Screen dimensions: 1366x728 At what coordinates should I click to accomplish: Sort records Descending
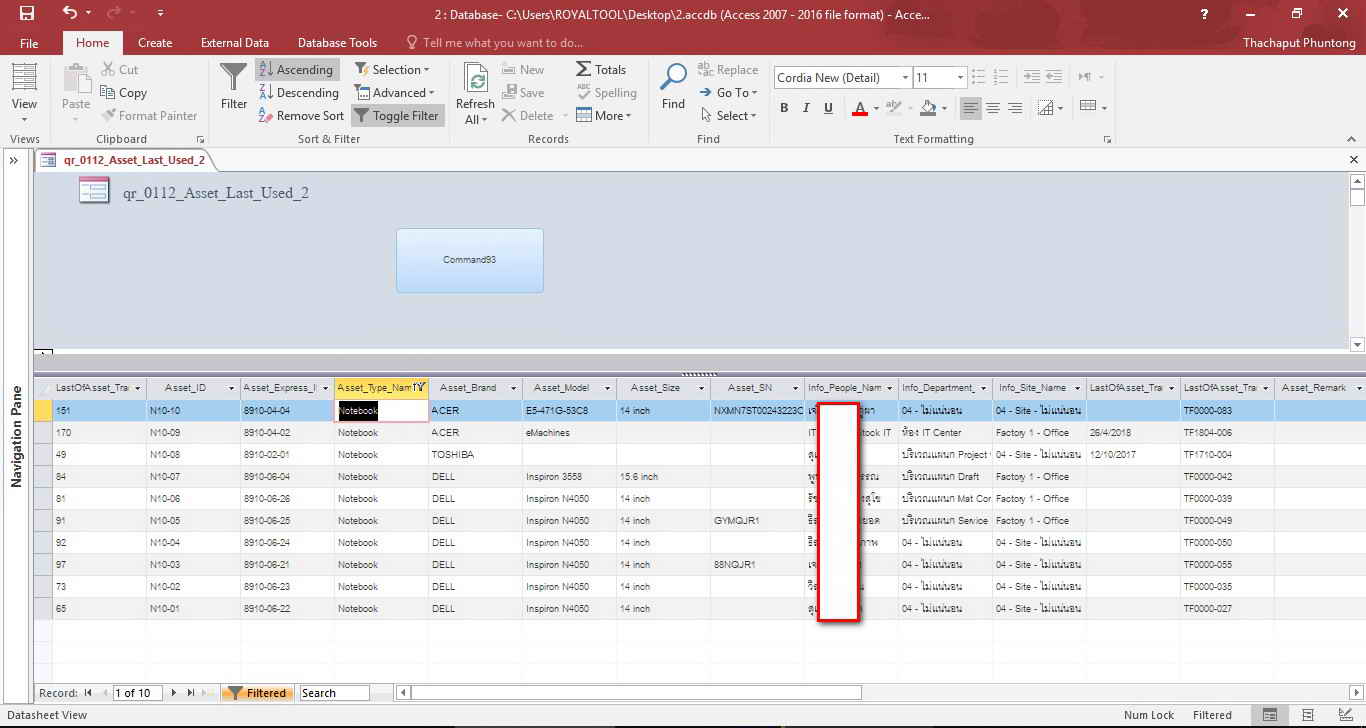[299, 93]
